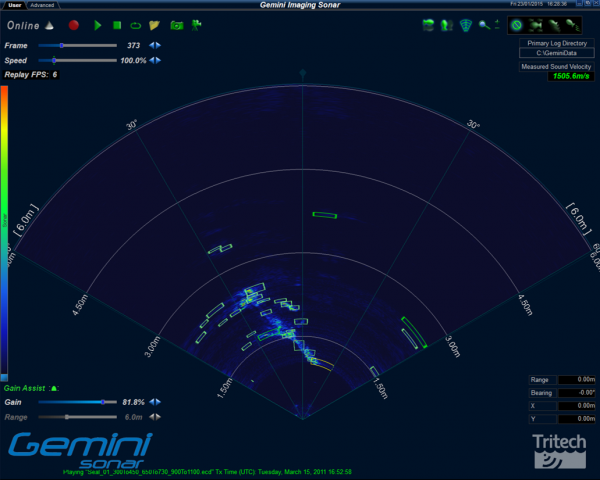Click the Gain slider handle
This screenshot has height=480, width=600.
pos(102,401)
